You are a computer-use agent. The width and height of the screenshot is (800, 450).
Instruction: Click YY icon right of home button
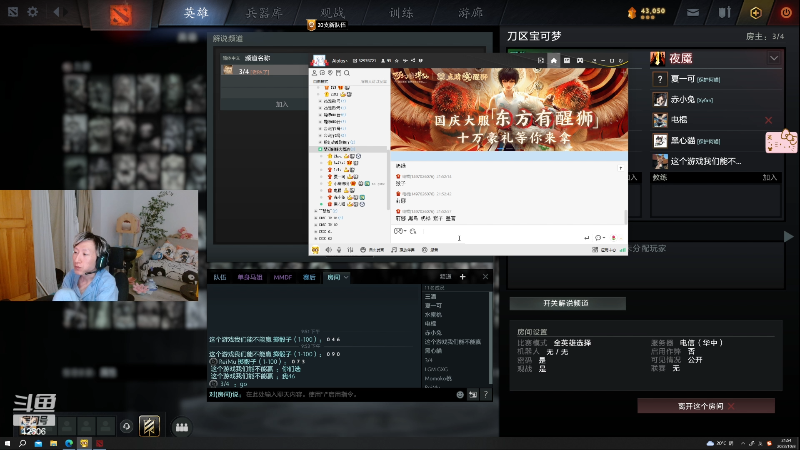(x=567, y=60)
